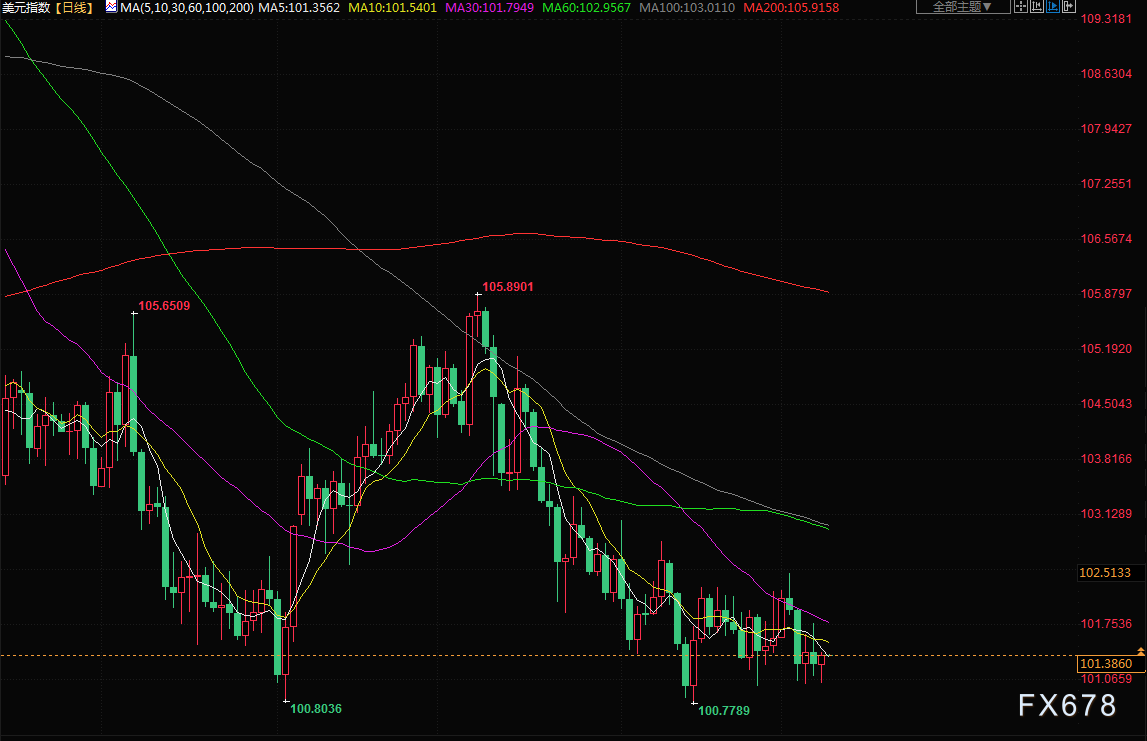Click the current price tag 101.3860
The image size is (1147, 741).
[1105, 663]
